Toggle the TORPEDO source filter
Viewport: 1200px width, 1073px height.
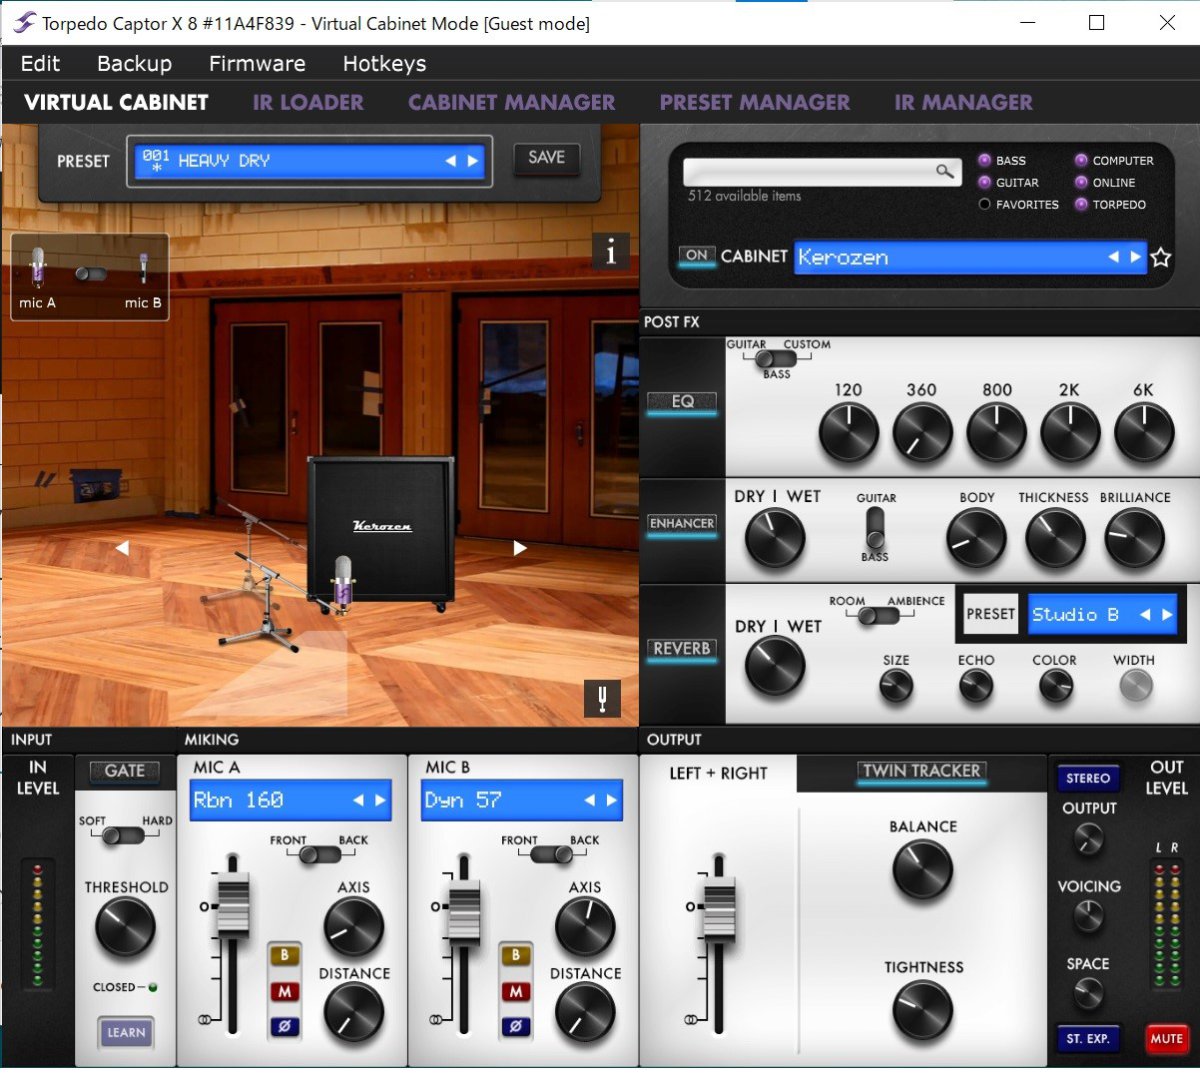pyautogui.click(x=1081, y=204)
